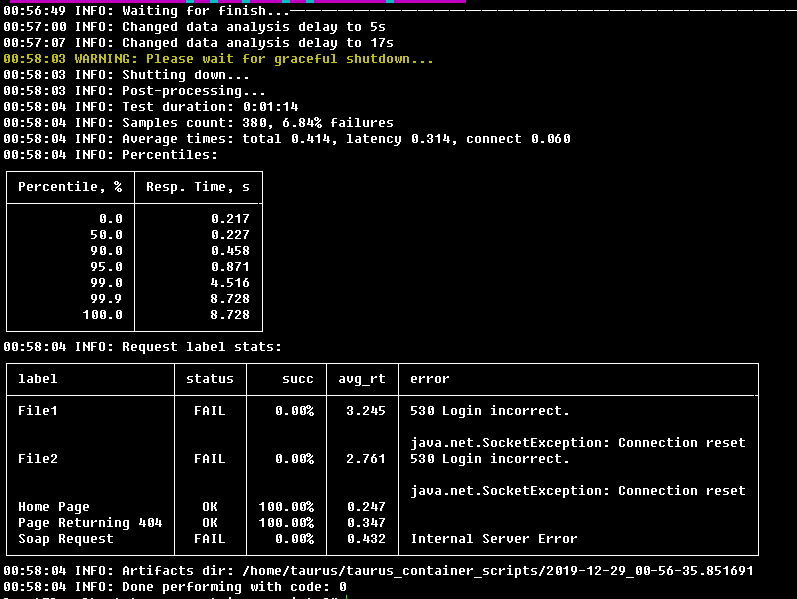
Task: Click the 'Average times' summary line
Action: [x=287, y=139]
